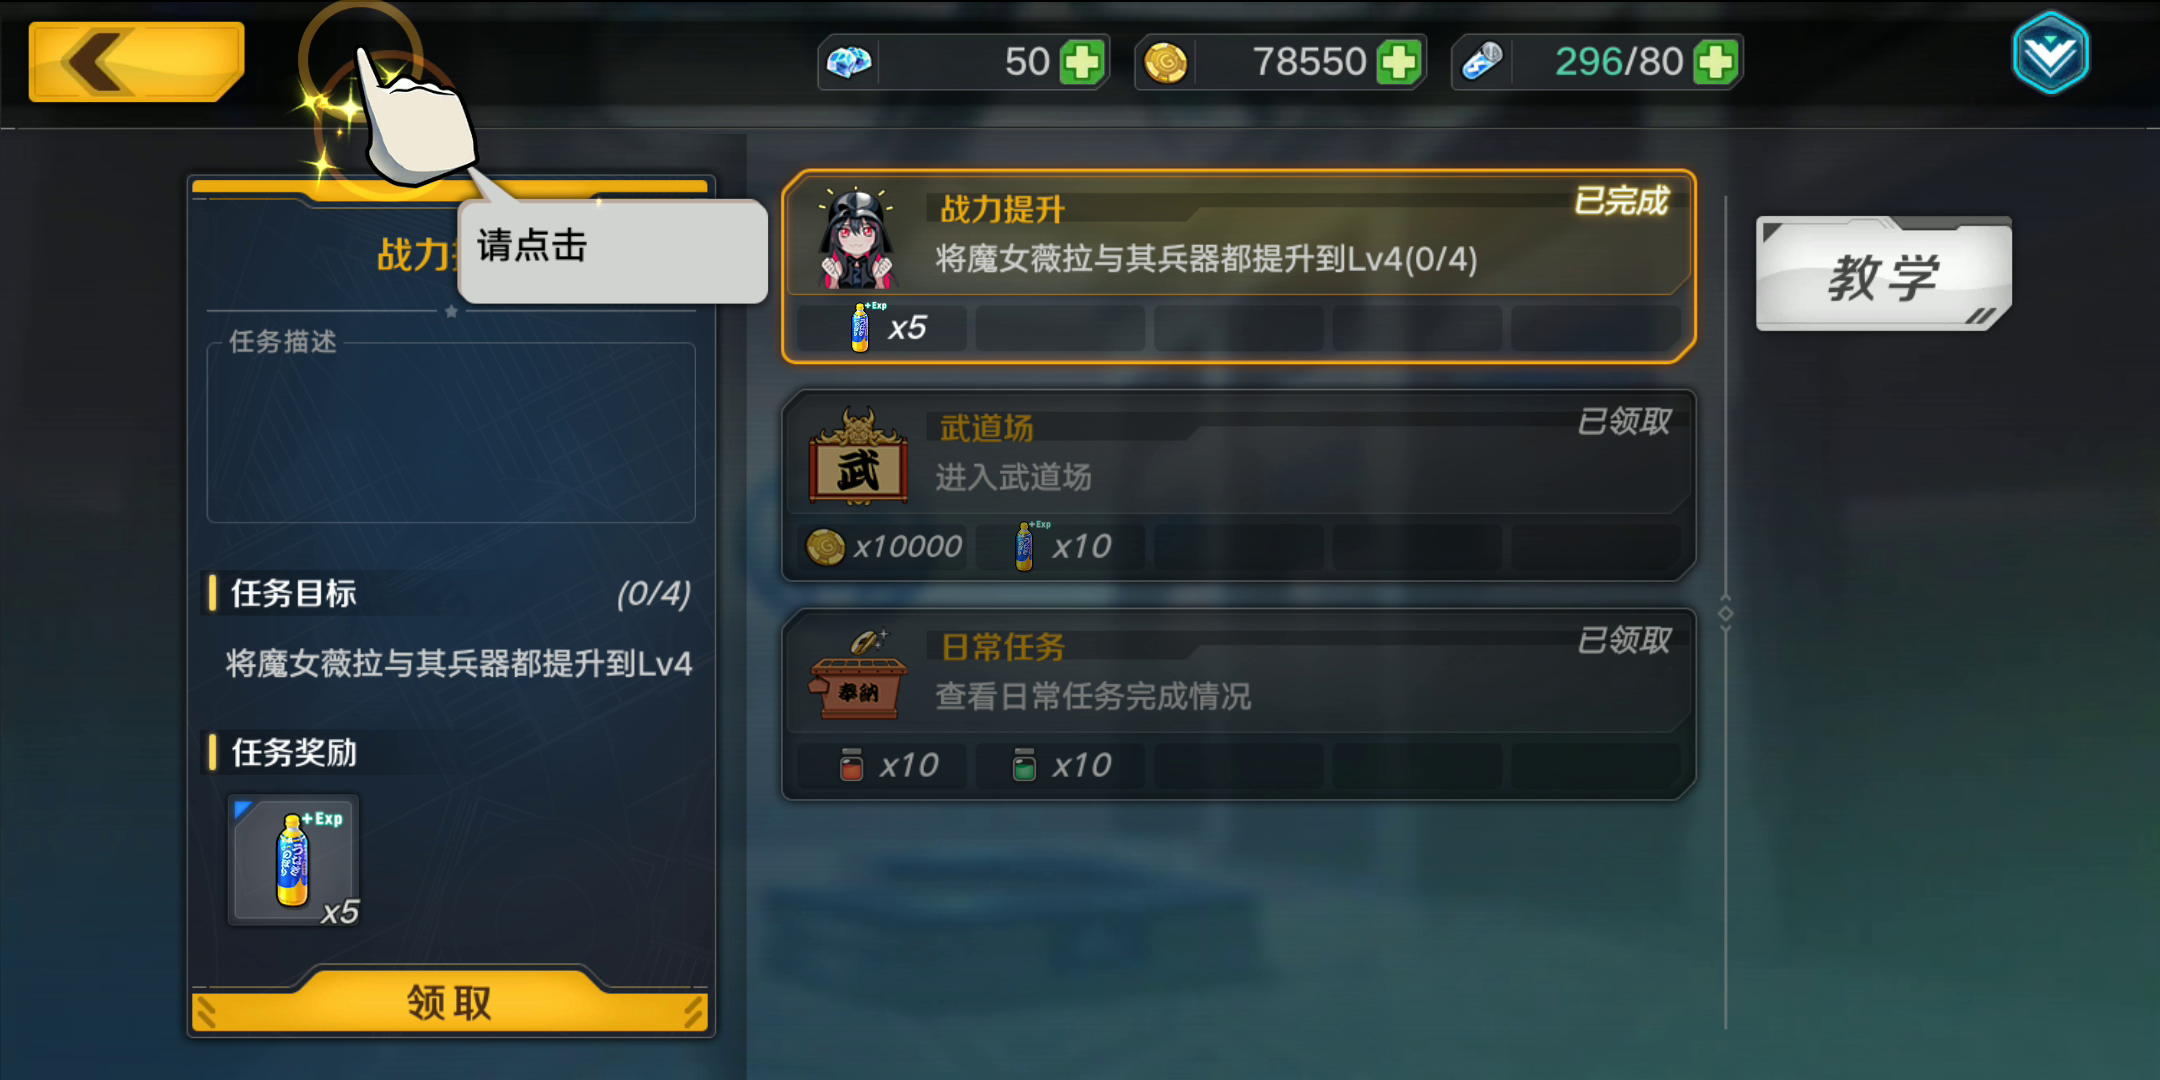Open the 教学 tutorial tab
2160x1080 pixels.
pyautogui.click(x=1884, y=274)
